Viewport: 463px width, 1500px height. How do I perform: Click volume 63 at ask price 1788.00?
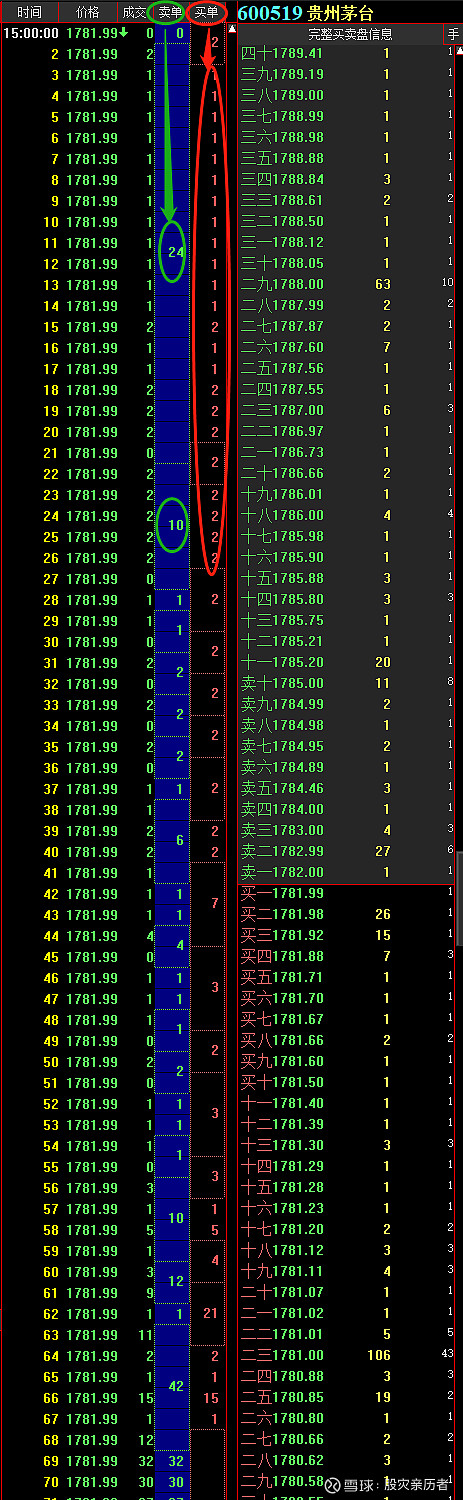[382, 284]
